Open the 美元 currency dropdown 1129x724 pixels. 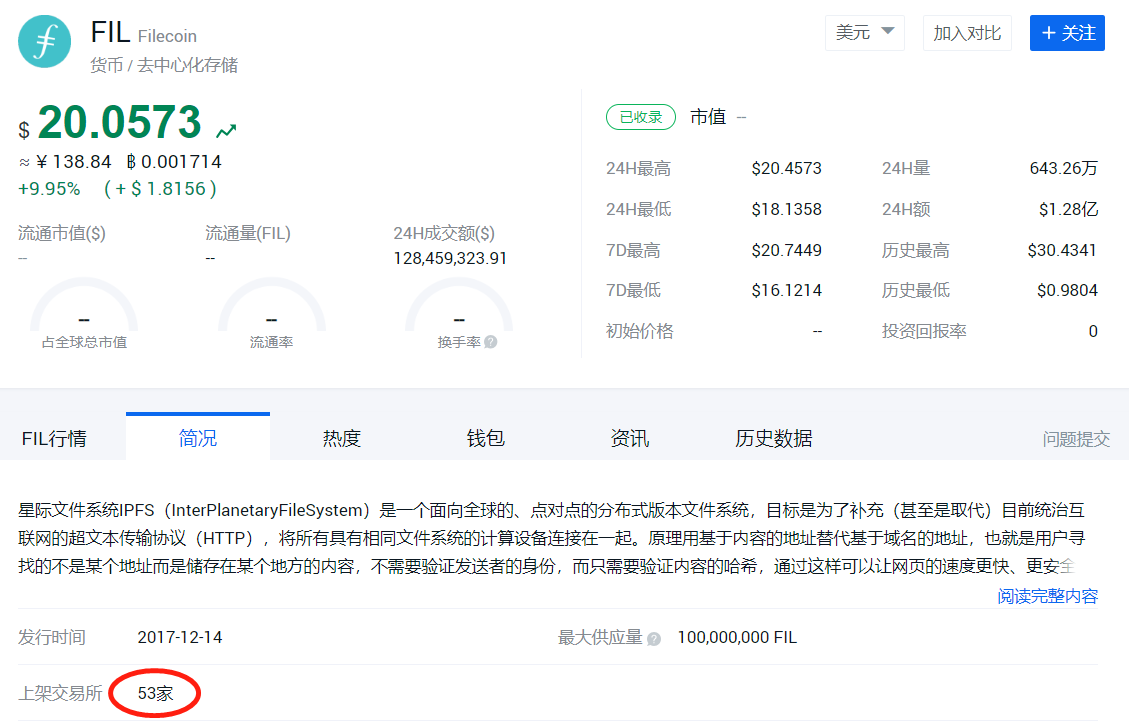(865, 33)
